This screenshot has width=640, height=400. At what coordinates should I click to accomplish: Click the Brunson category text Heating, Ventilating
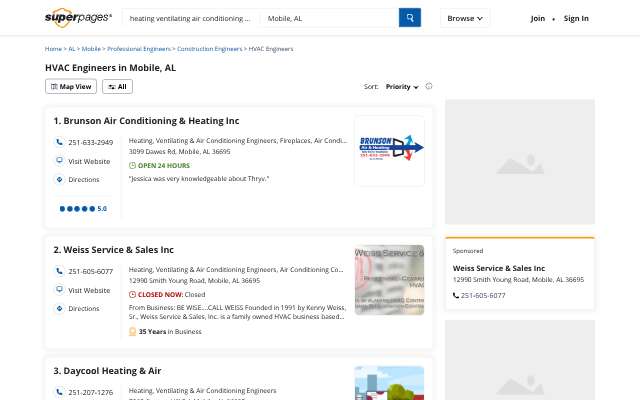[238, 140]
